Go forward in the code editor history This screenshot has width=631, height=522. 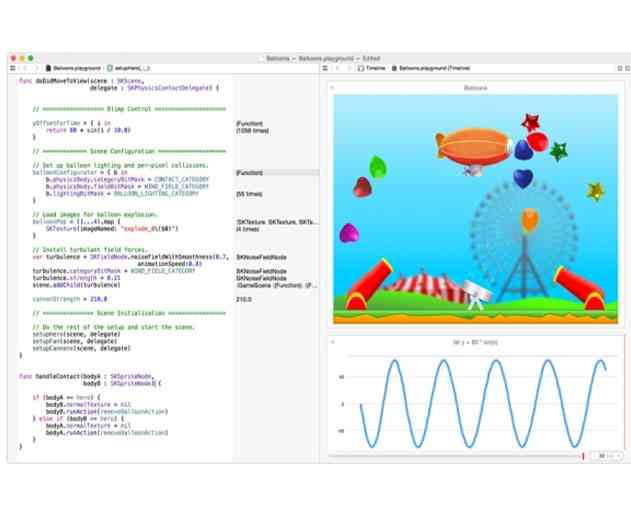[35, 68]
